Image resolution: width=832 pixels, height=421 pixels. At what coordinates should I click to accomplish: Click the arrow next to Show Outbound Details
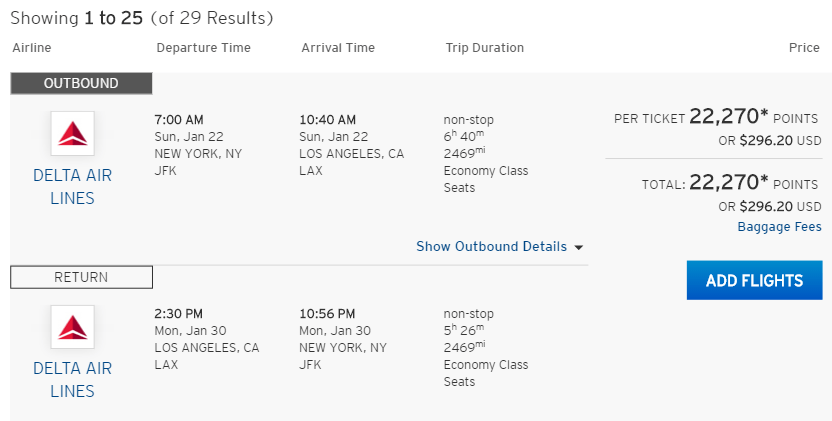click(x=579, y=247)
